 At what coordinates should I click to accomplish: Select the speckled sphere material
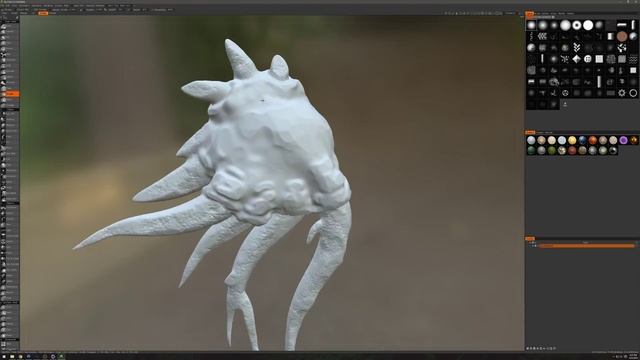[x=562, y=151]
